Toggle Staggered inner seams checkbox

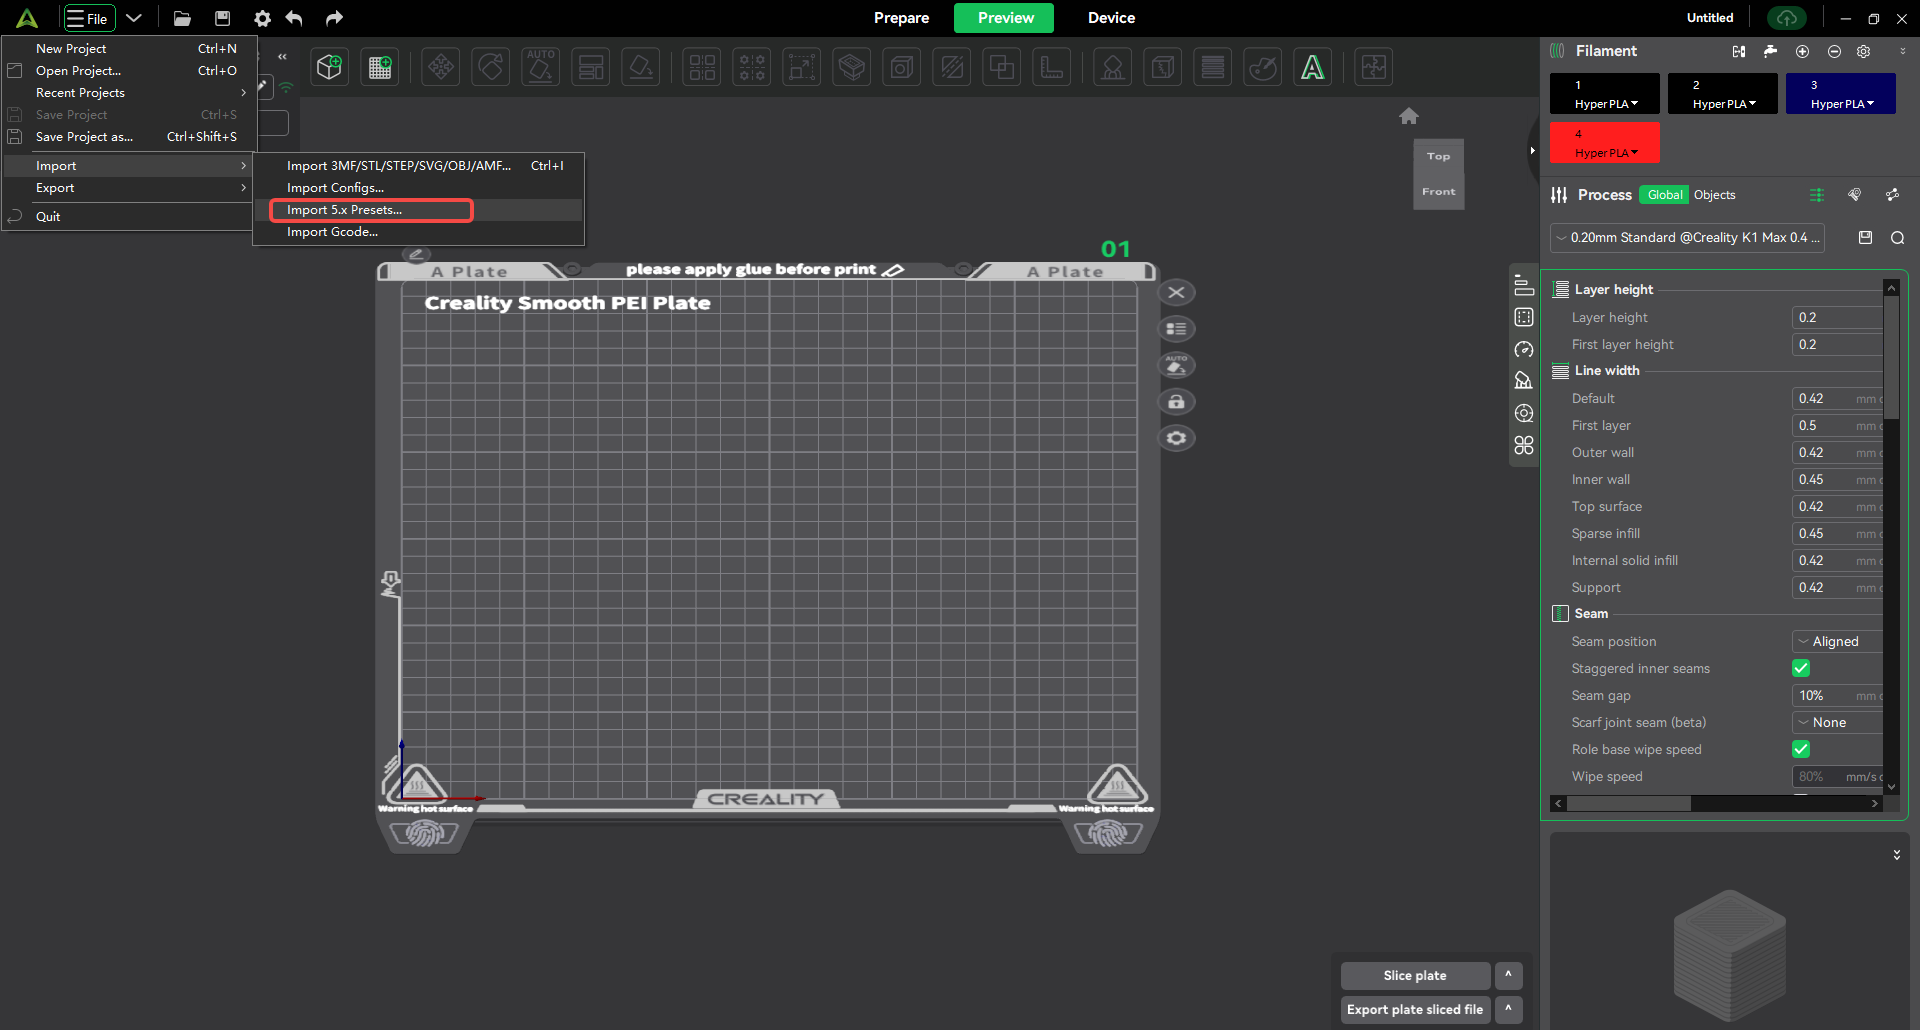coord(1801,668)
